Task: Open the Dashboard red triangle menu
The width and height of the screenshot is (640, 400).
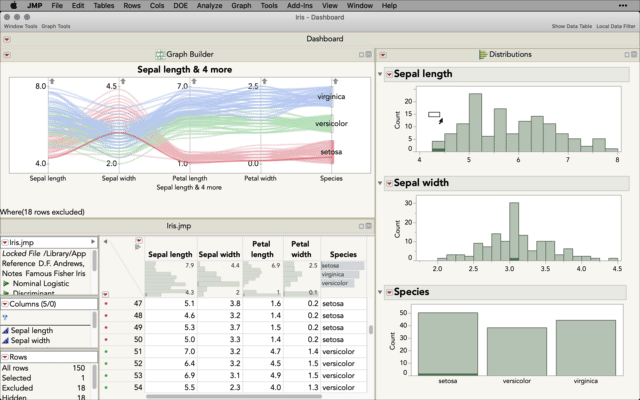Action: click(x=7, y=39)
